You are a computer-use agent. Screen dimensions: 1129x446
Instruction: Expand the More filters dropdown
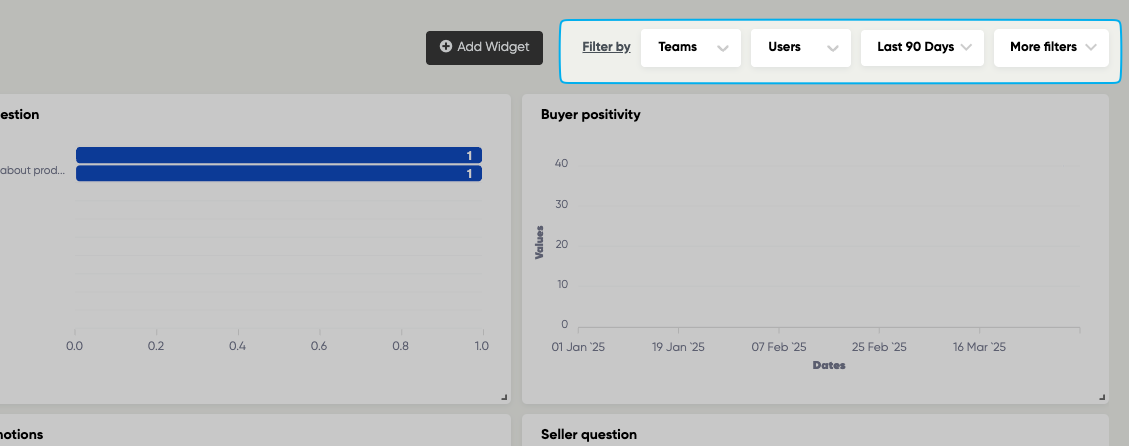point(1051,47)
